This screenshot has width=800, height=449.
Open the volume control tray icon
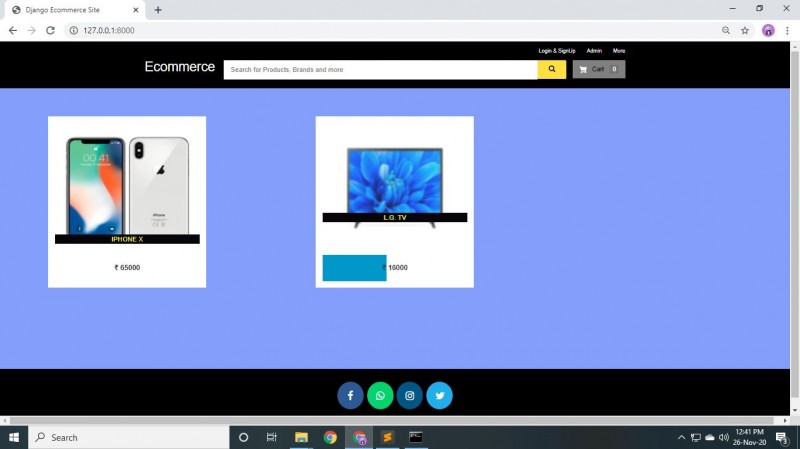point(723,437)
